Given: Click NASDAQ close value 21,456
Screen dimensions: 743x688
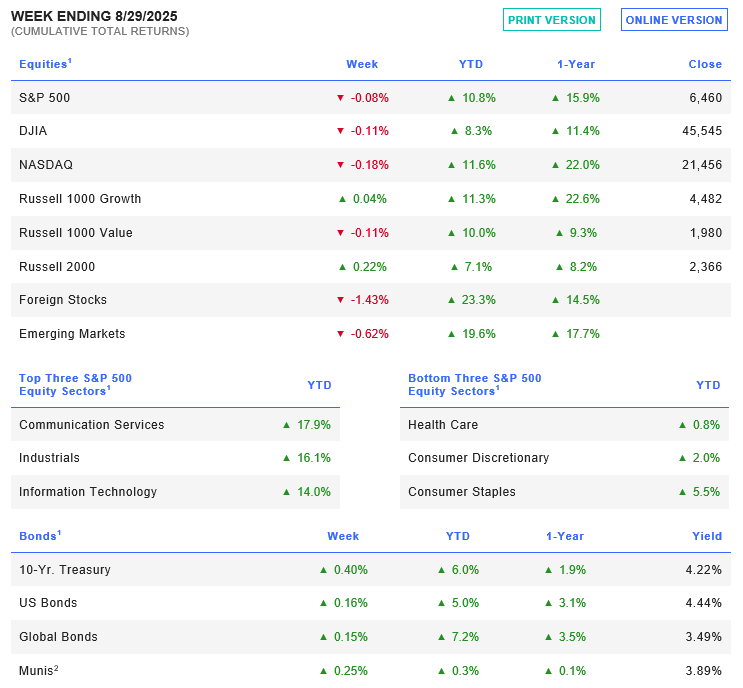Looking at the screenshot, I should (702, 165).
